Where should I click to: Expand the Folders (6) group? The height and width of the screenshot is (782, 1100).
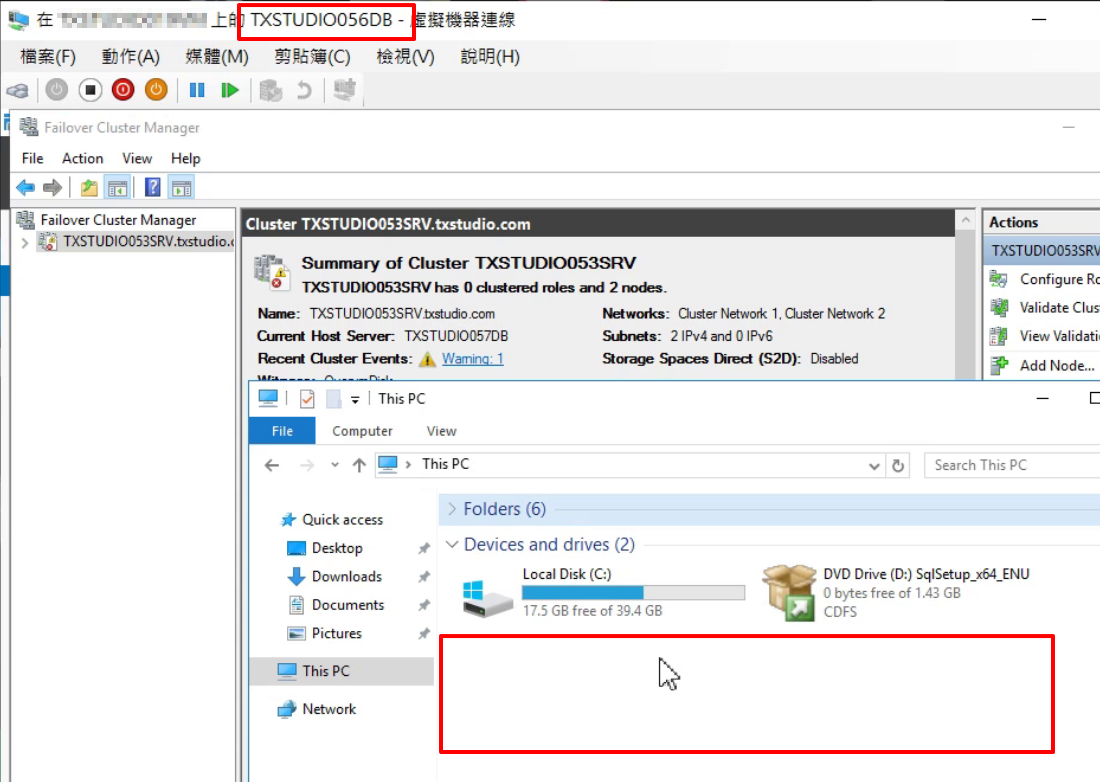[452, 509]
